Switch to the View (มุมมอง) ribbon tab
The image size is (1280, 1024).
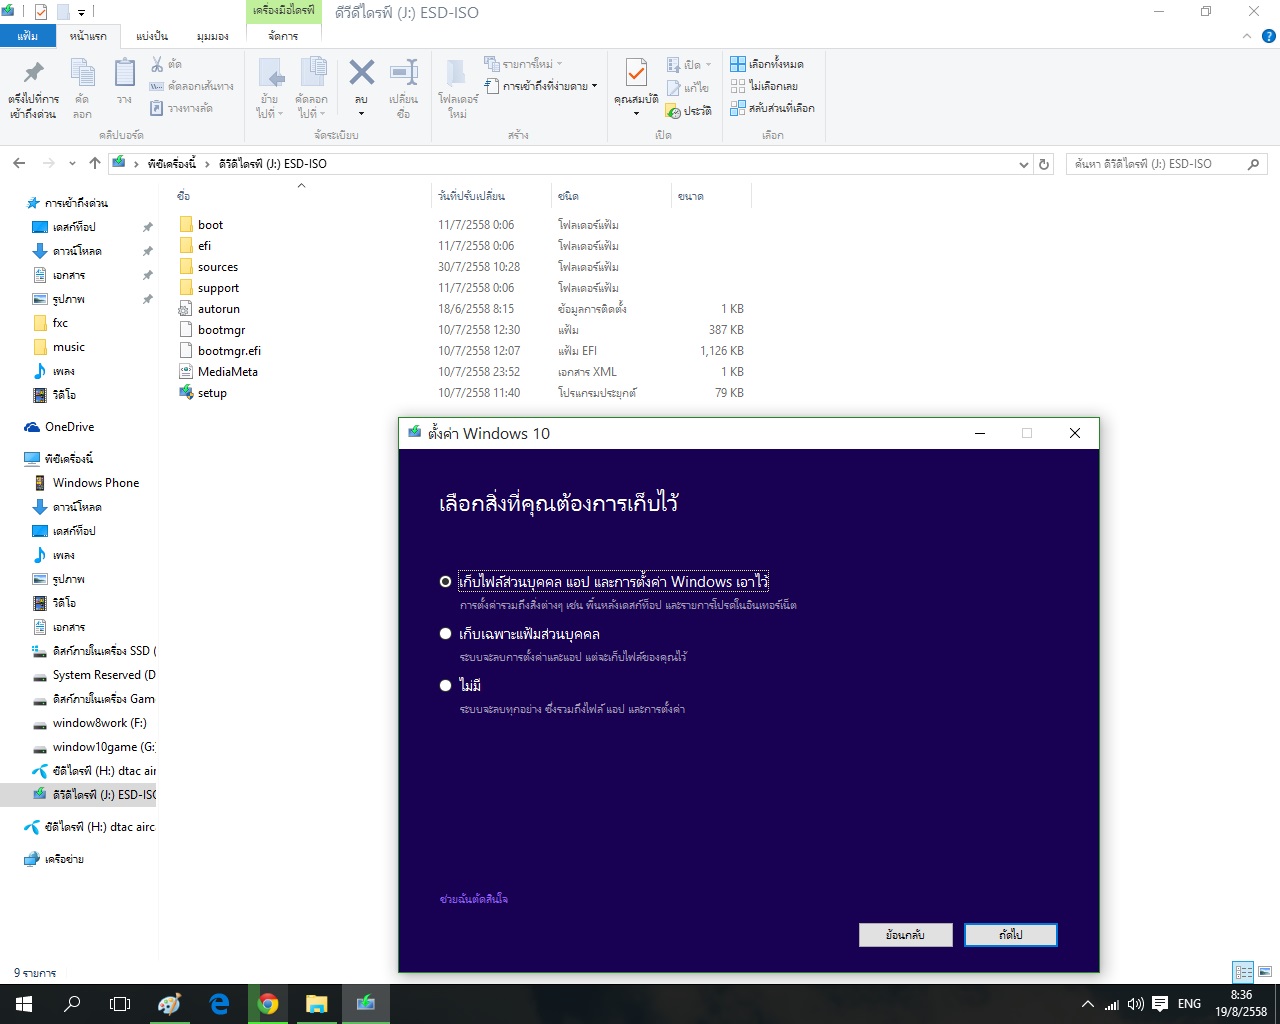(212, 36)
